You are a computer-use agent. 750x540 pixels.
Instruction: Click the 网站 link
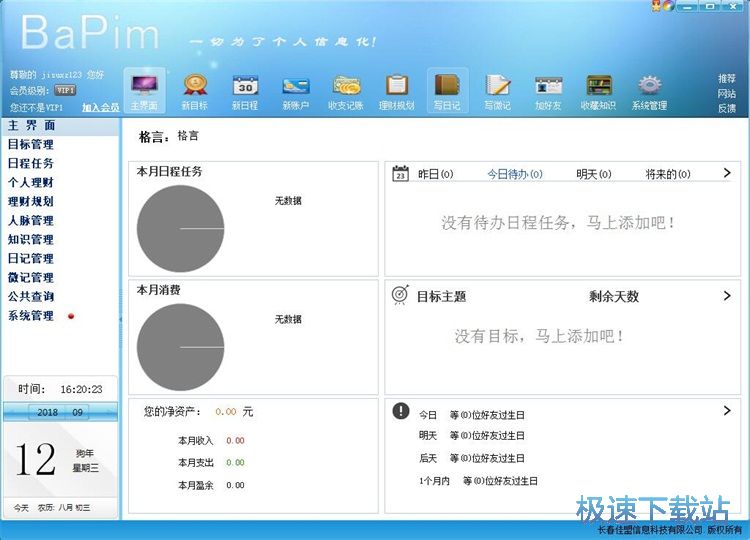[727, 93]
